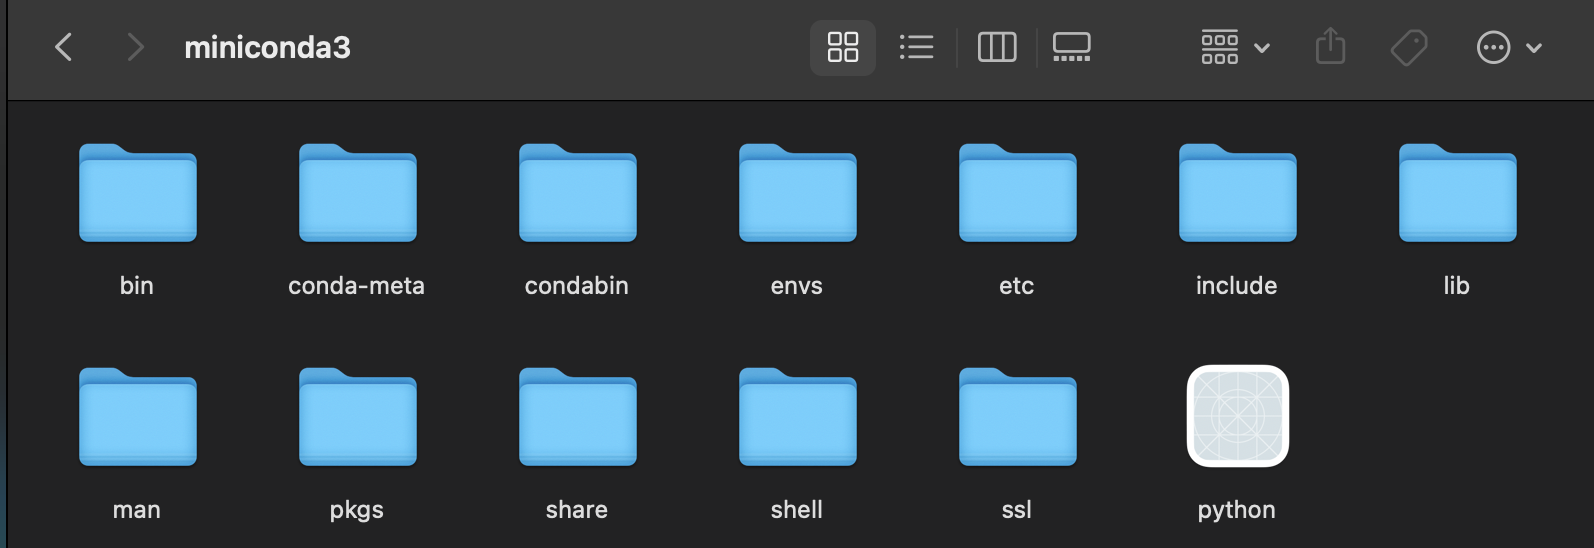
Task: Click the 'include' name label
Action: [x=1237, y=286]
